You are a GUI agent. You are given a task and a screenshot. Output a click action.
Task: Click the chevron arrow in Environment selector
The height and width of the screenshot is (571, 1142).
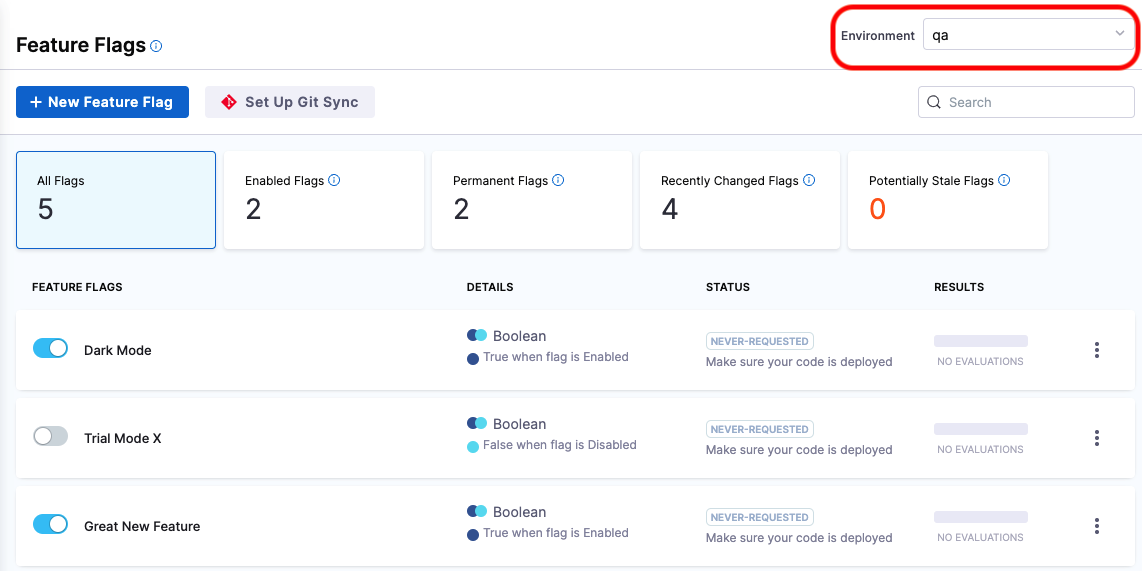(x=1120, y=34)
